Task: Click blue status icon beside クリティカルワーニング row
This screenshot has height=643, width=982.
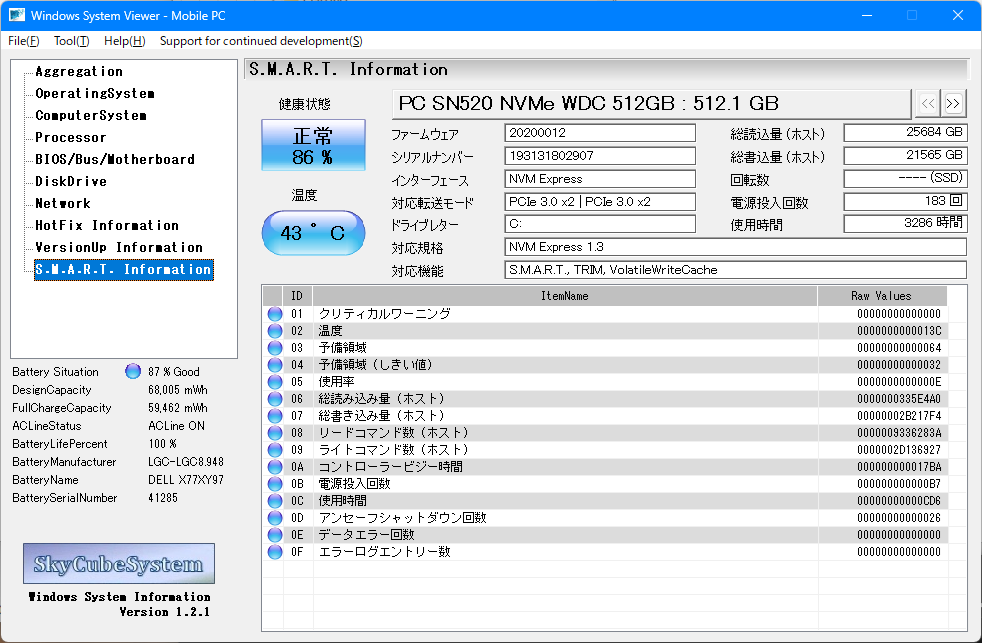Action: [274, 313]
